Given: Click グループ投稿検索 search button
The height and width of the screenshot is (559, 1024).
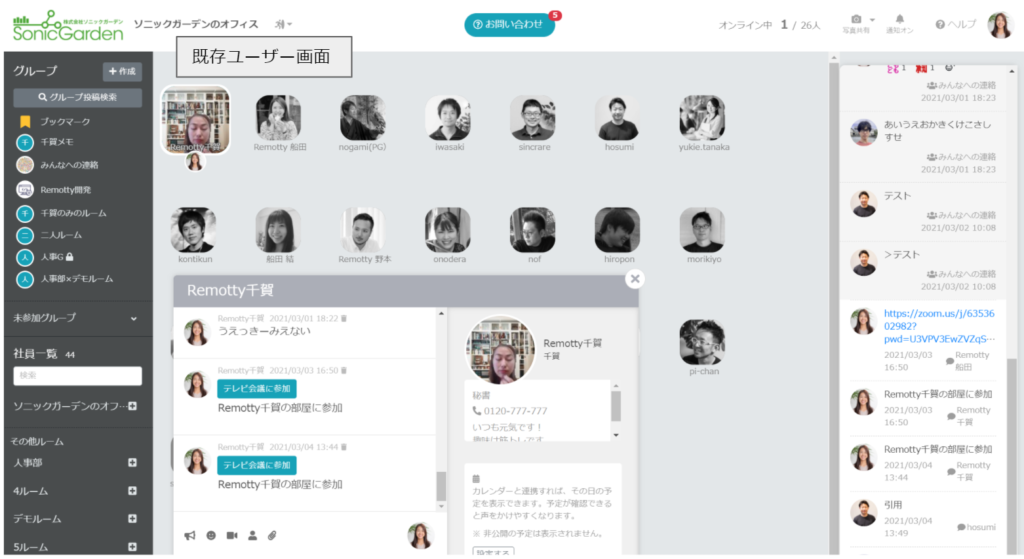Looking at the screenshot, I should tap(78, 97).
